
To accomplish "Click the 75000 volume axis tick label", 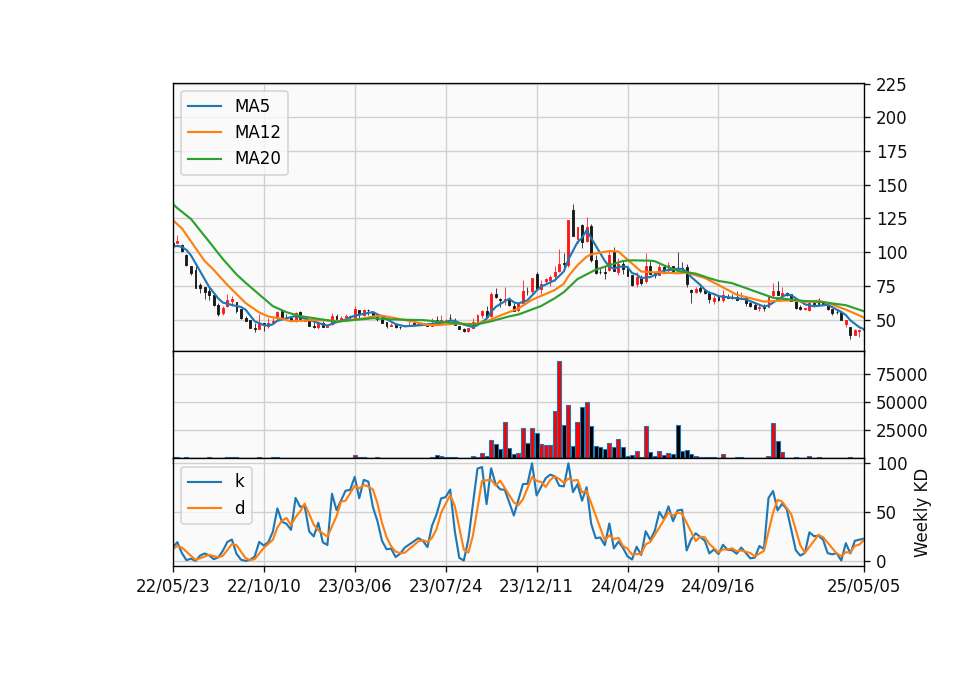I will 901,375.
